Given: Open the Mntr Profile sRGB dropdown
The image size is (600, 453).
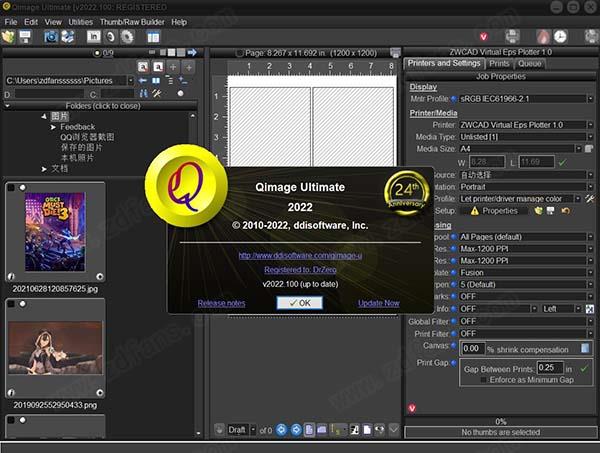Looking at the screenshot, I should (x=590, y=99).
